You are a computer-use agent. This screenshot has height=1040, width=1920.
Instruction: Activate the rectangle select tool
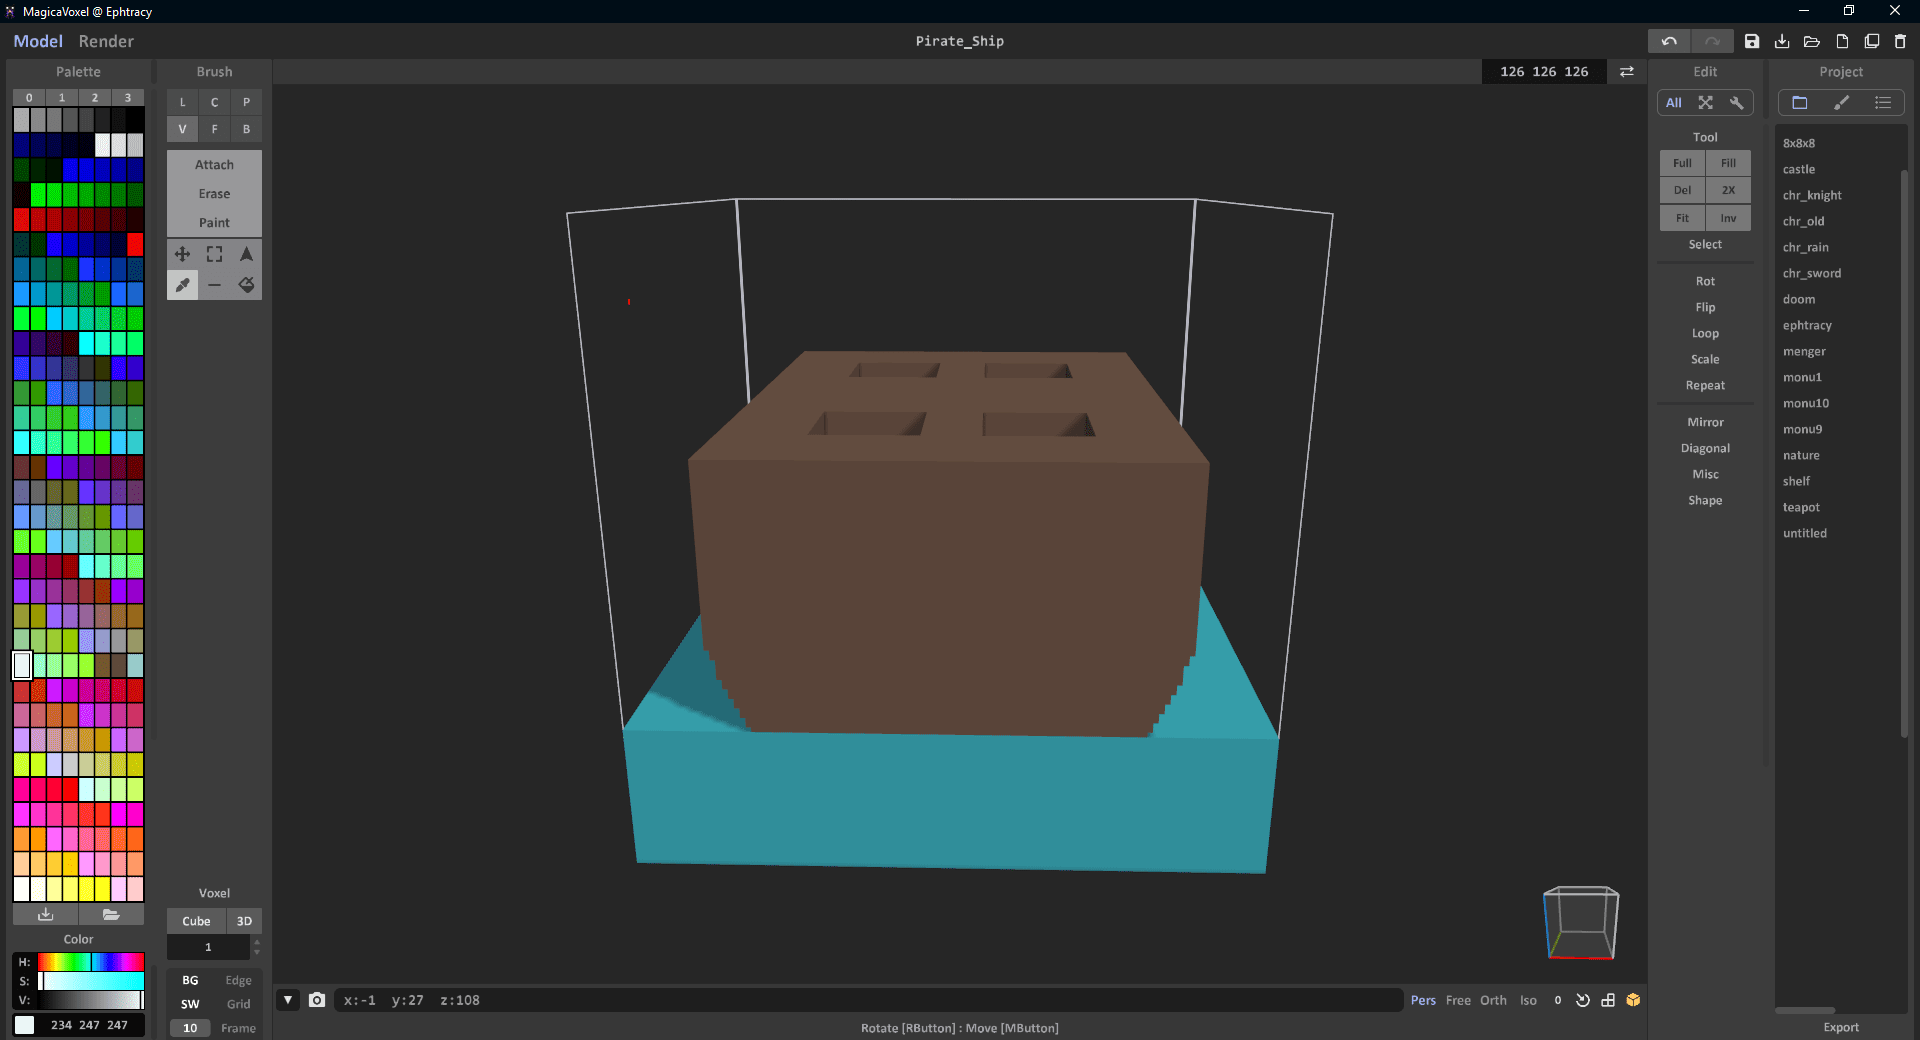tap(214, 254)
